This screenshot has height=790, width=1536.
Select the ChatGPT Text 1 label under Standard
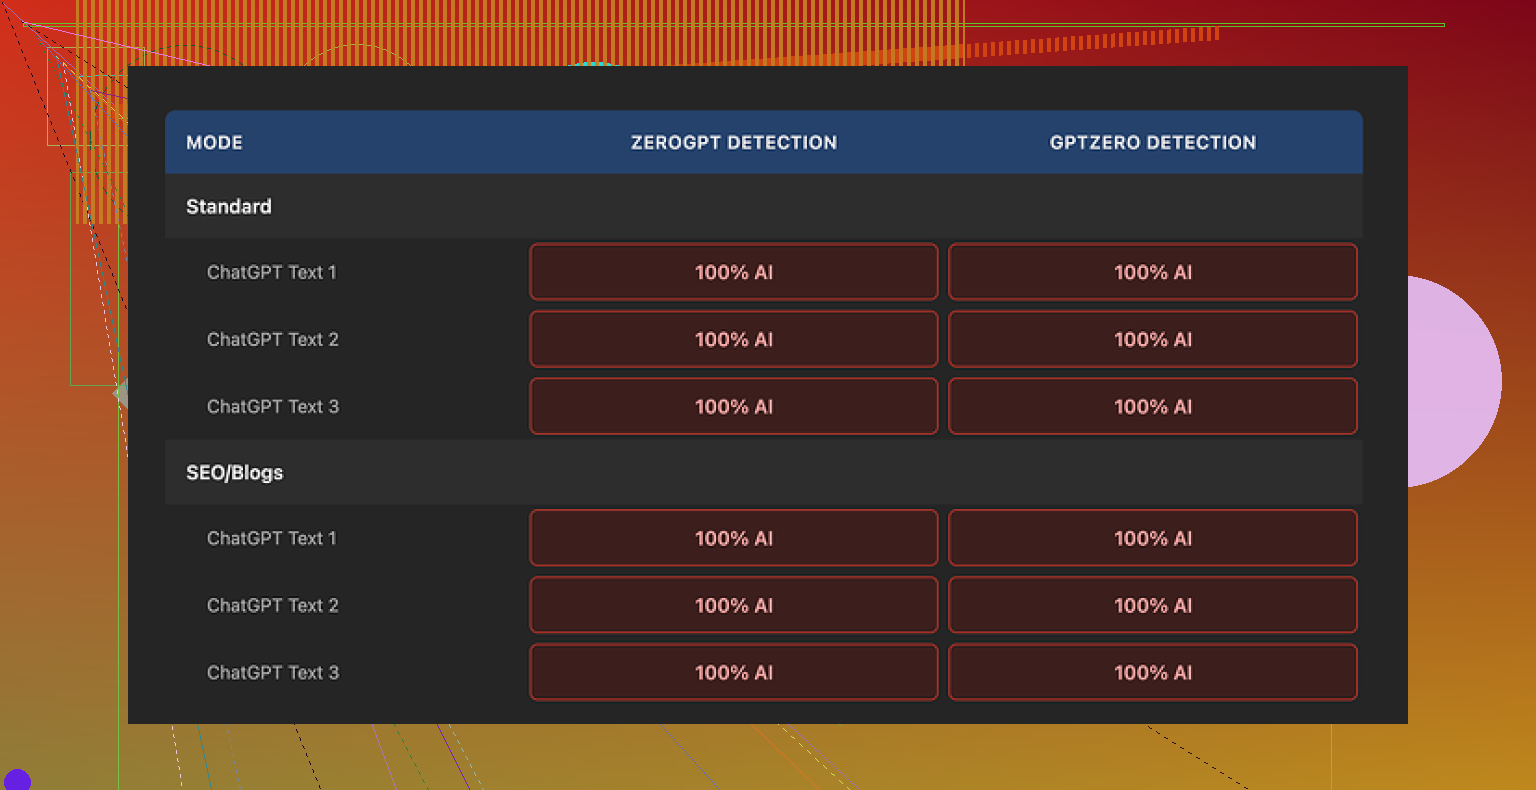click(x=272, y=271)
